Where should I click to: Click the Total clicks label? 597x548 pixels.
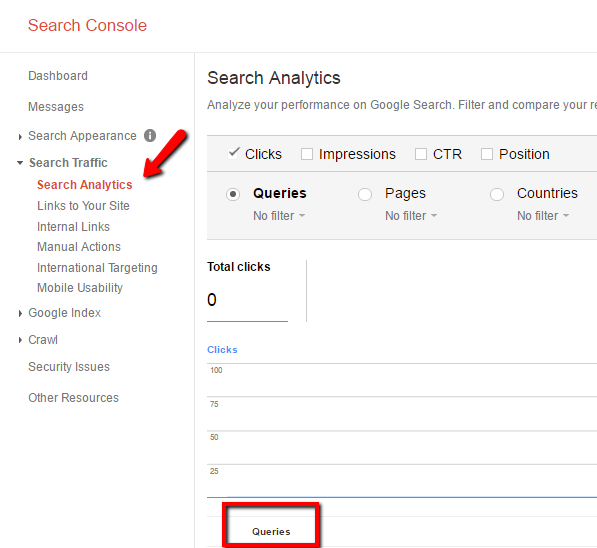click(x=239, y=267)
